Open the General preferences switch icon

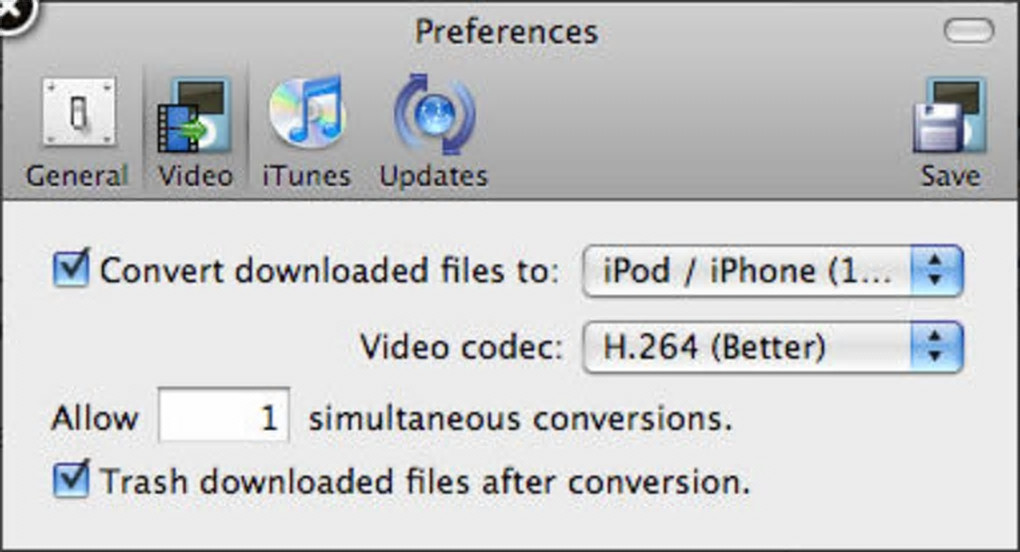[78, 115]
